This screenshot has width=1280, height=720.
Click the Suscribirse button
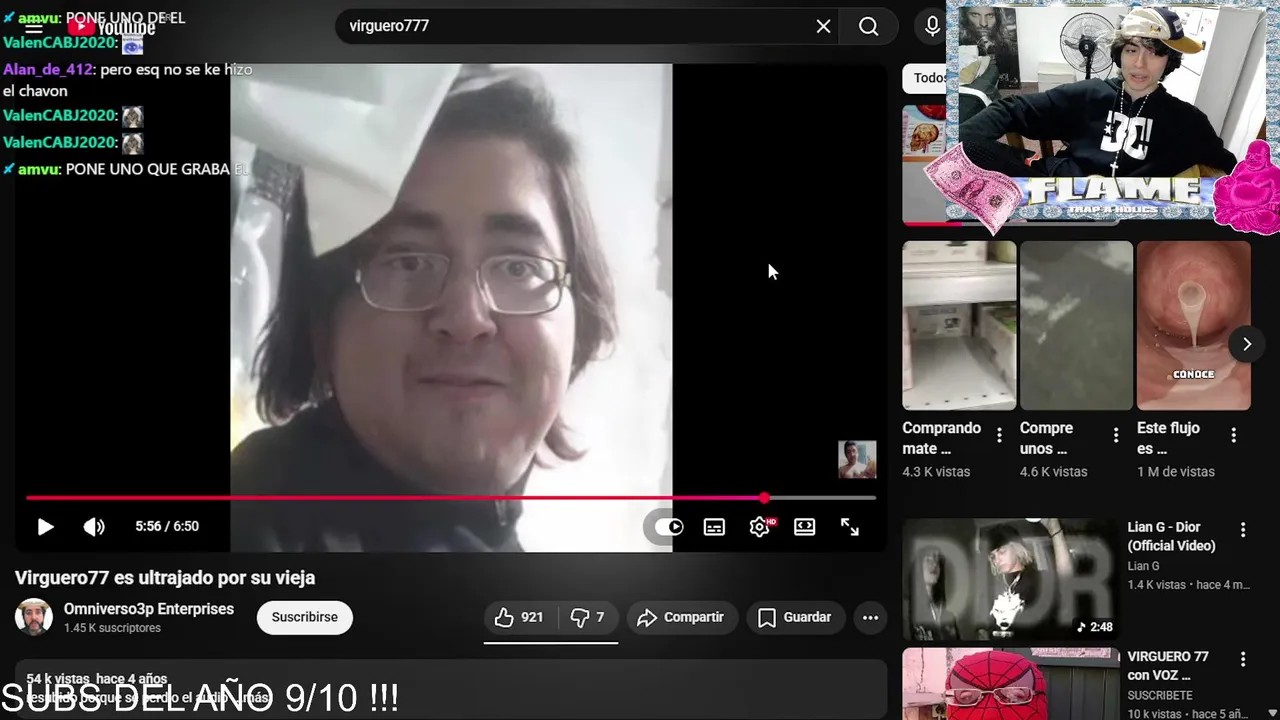pyautogui.click(x=305, y=617)
